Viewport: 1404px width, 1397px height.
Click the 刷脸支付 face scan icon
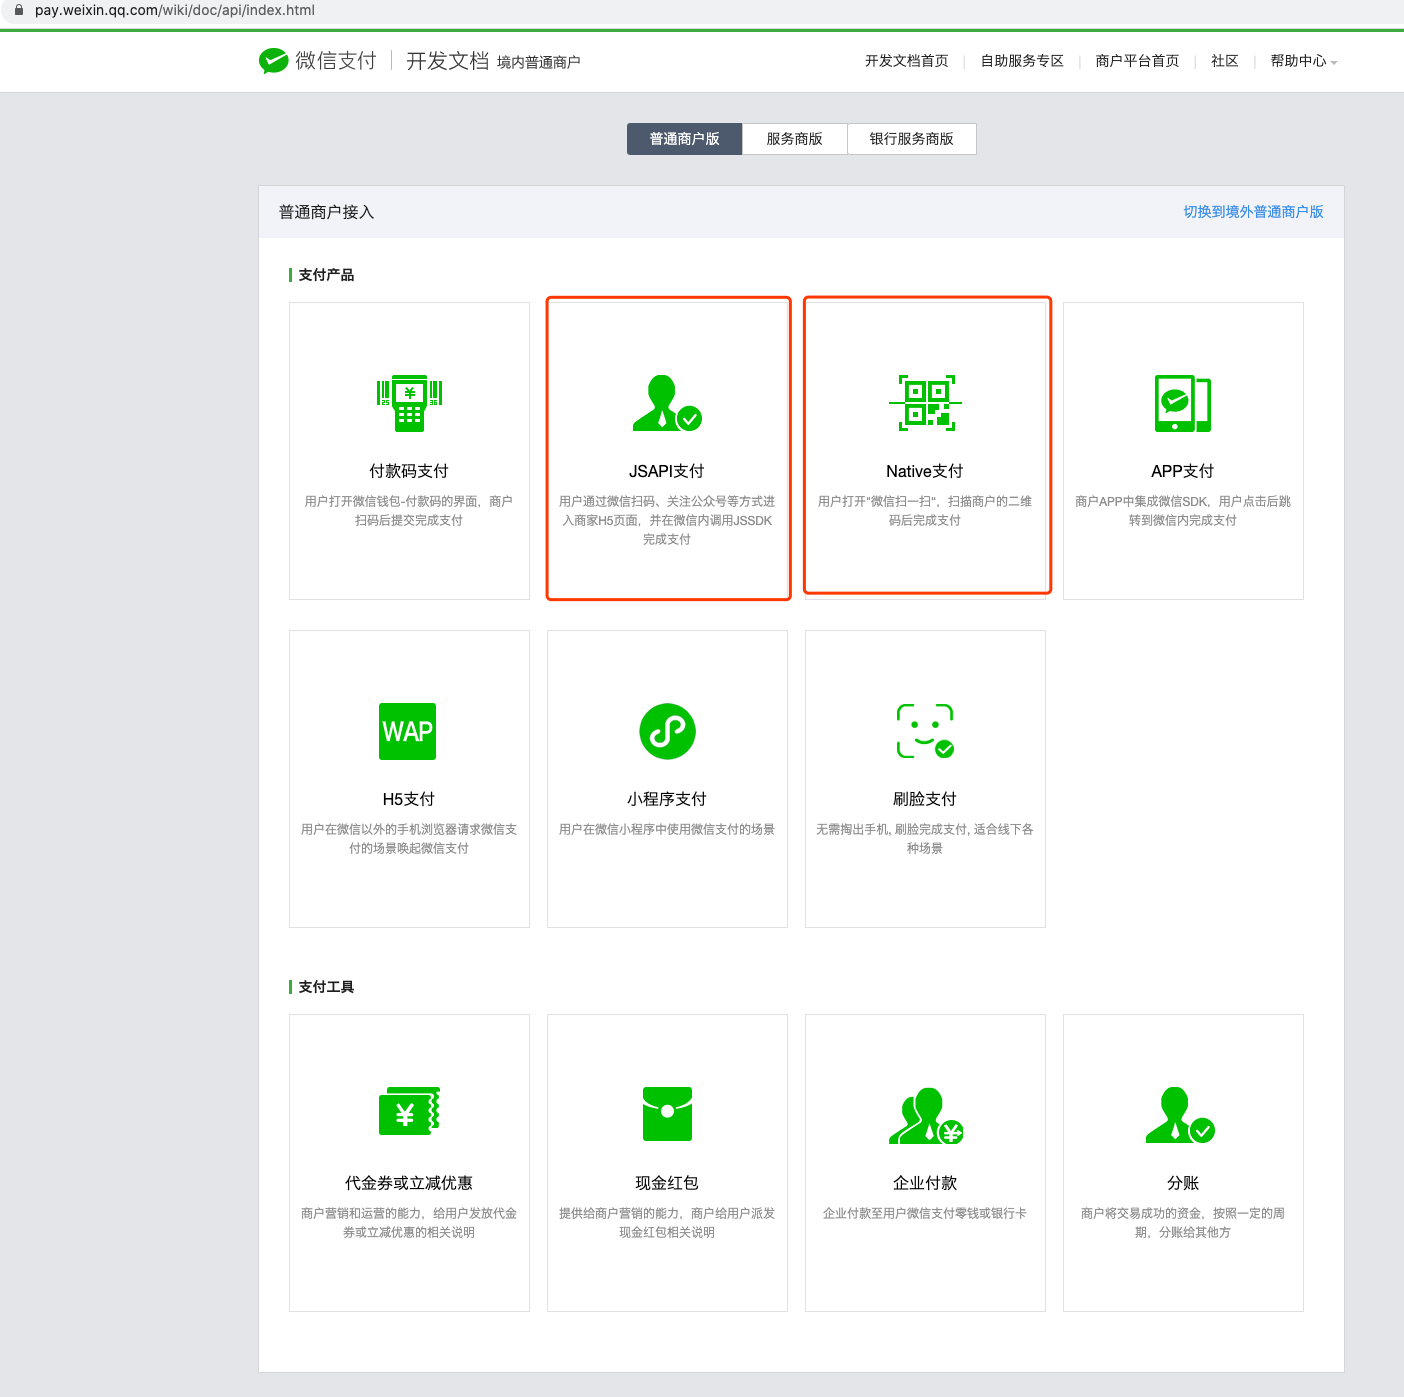pyautogui.click(x=925, y=731)
